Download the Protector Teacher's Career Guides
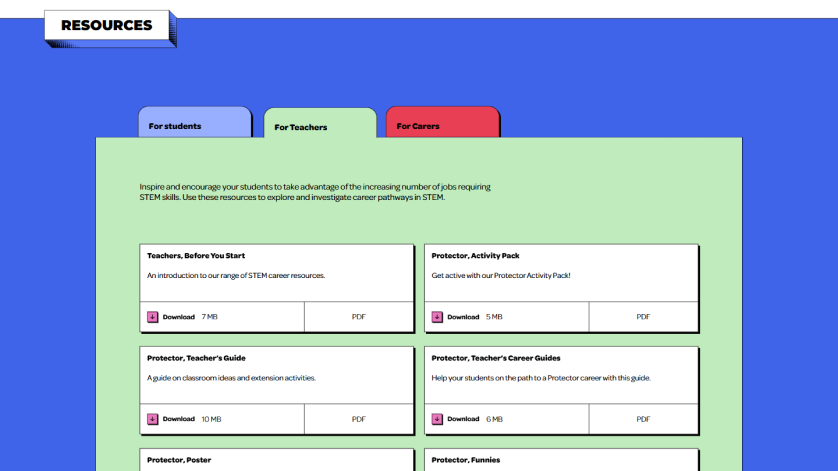Screen dimensions: 838x471 pos(463,419)
